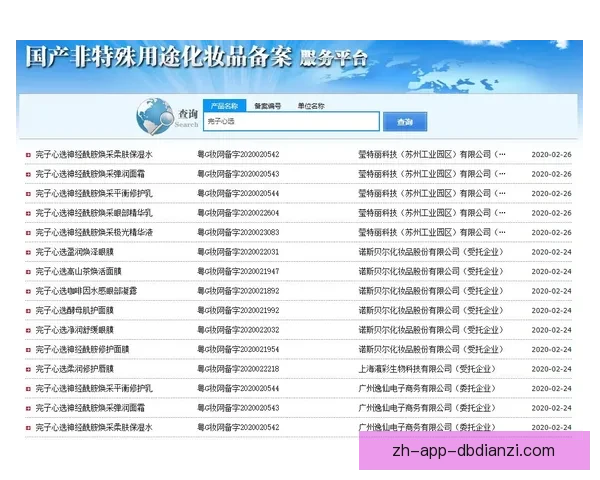Click filing number 粤G妆网备字2020021992
The height and width of the screenshot is (480, 600).
click(238, 310)
